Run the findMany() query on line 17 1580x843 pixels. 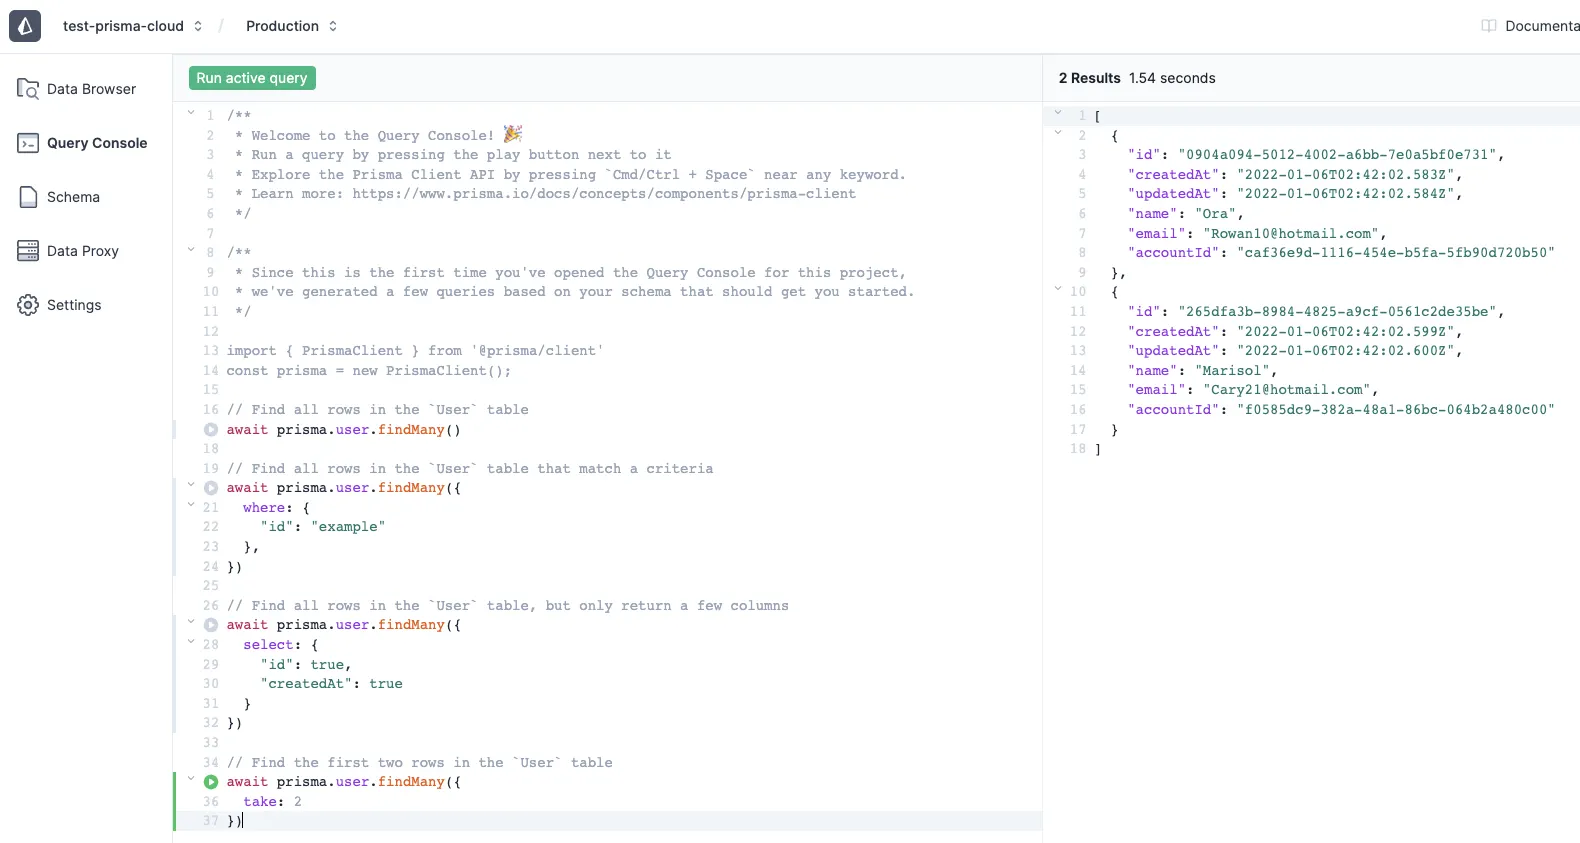tap(211, 430)
